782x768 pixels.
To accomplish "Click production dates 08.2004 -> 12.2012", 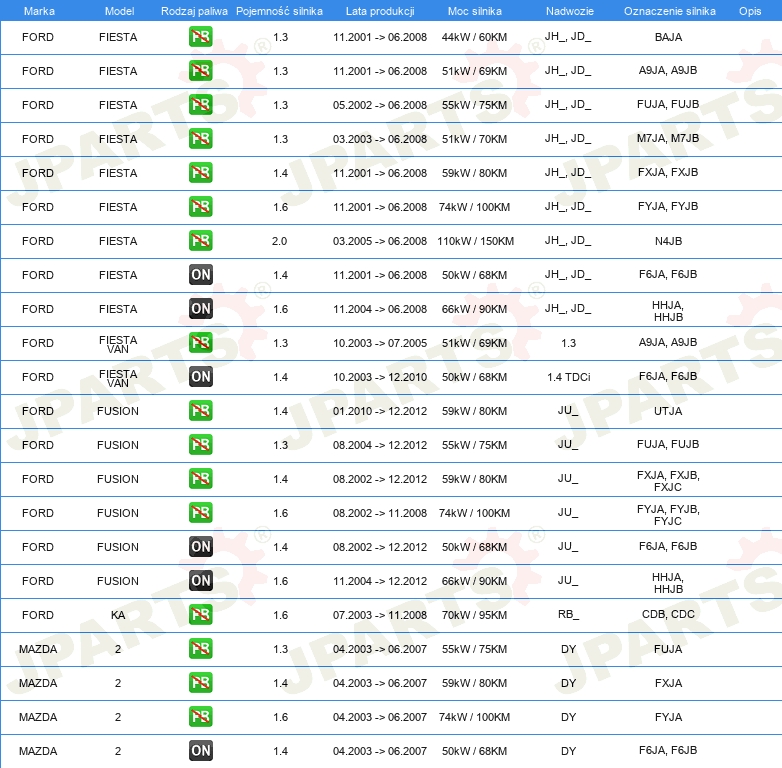I will click(380, 445).
